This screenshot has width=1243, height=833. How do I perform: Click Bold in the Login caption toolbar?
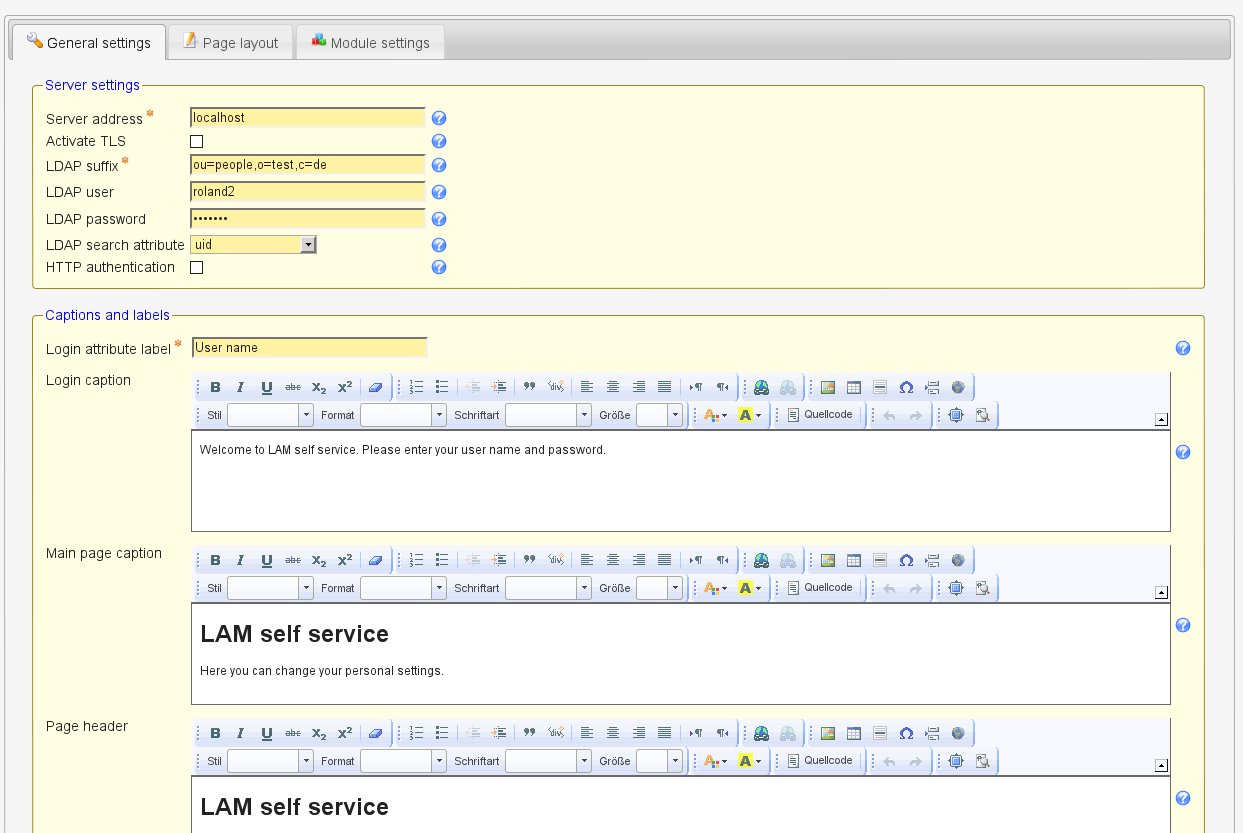[215, 388]
